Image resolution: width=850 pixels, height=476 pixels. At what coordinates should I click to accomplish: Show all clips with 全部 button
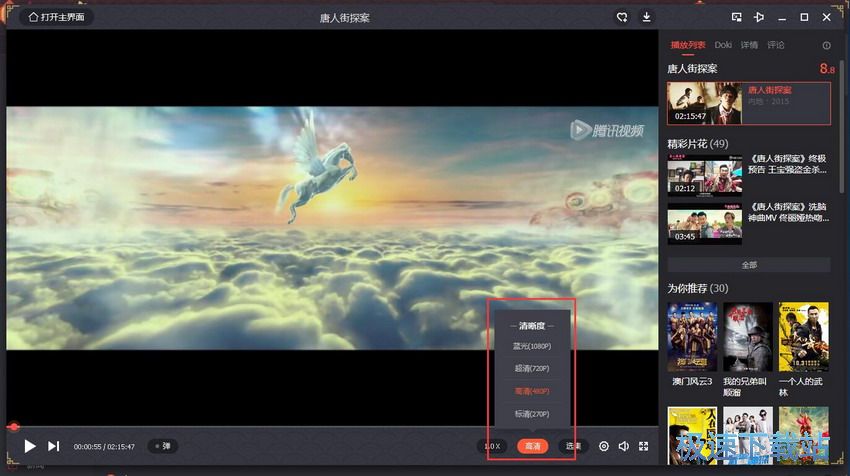click(x=749, y=265)
